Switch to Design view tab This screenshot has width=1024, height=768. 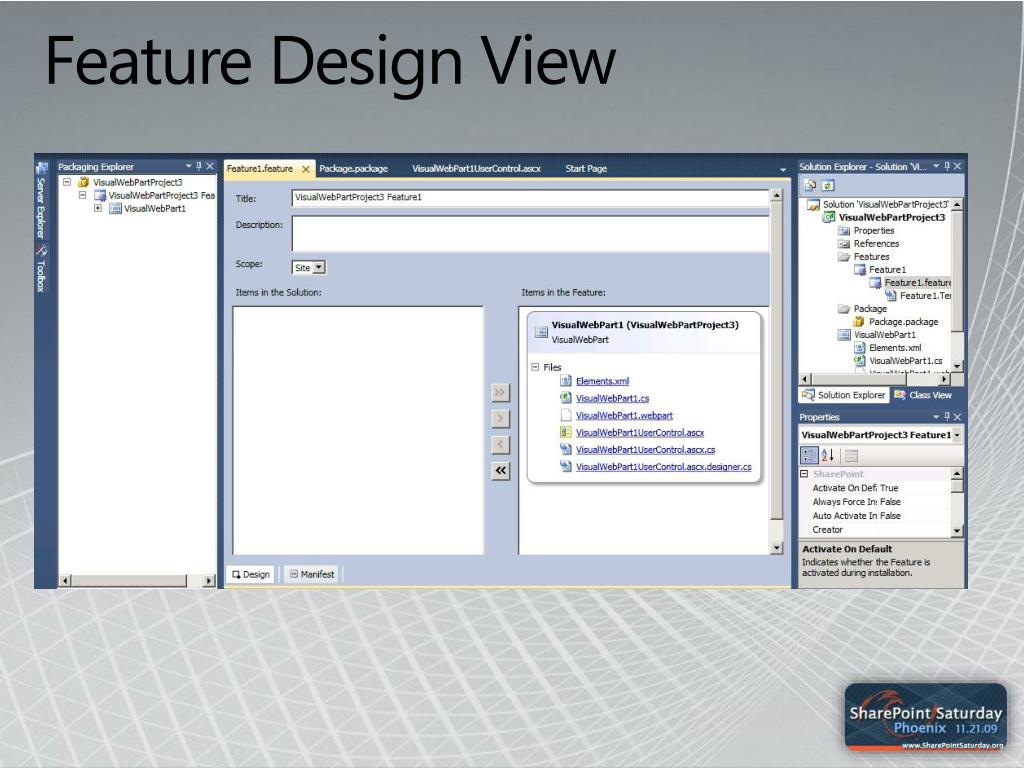pyautogui.click(x=251, y=574)
